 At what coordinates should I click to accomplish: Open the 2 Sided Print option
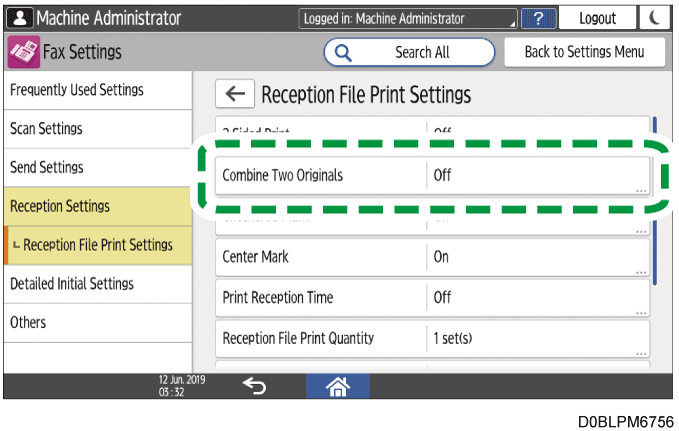(432, 130)
